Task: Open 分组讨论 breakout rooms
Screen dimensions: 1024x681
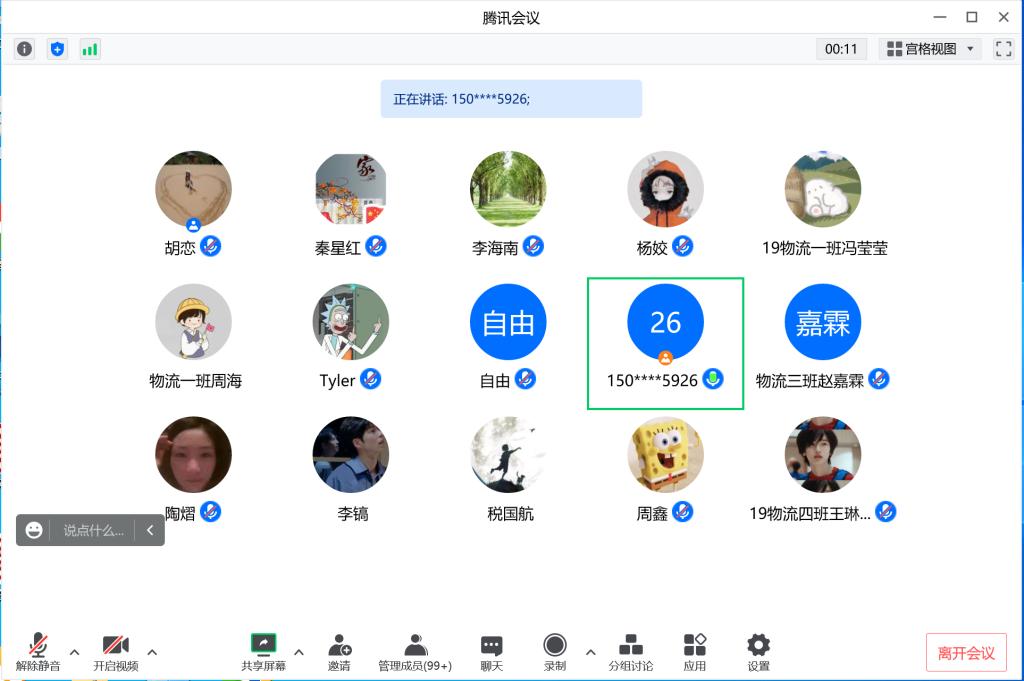Action: pos(631,650)
